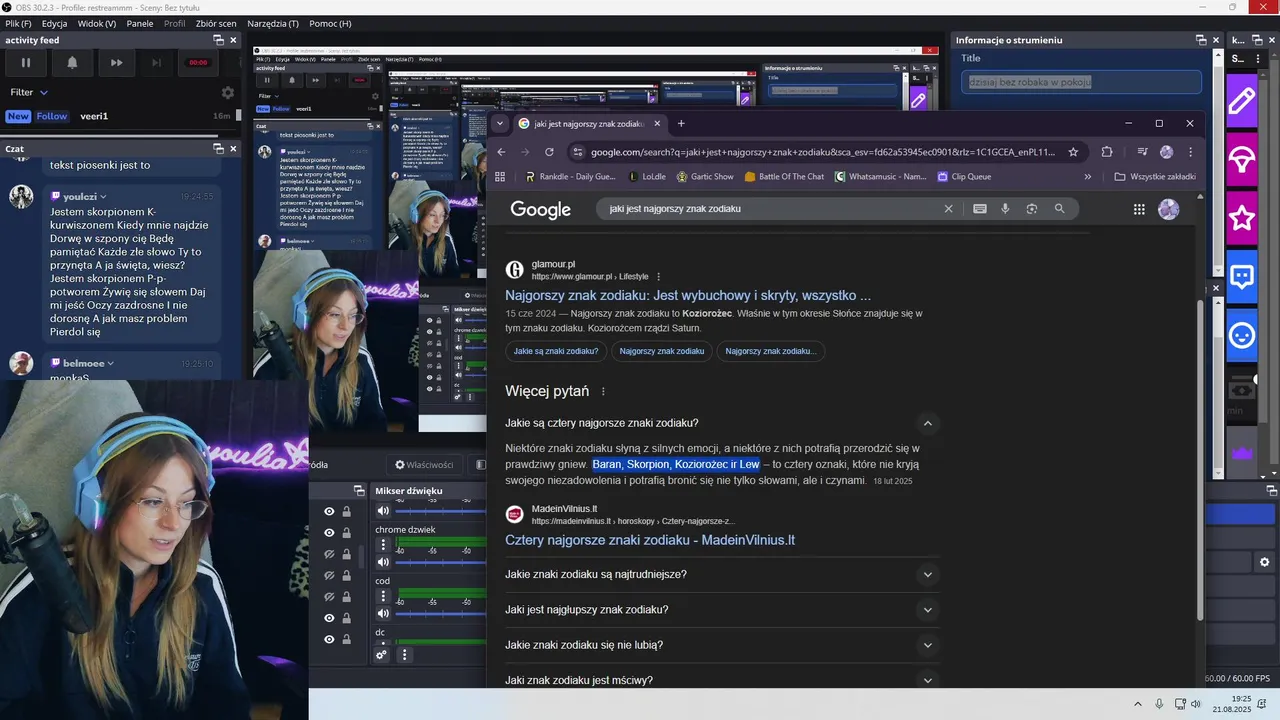This screenshot has width=1280, height=720.
Task: Open Najgorszy znak zodiaku glamour.pl result
Action: tap(688, 296)
